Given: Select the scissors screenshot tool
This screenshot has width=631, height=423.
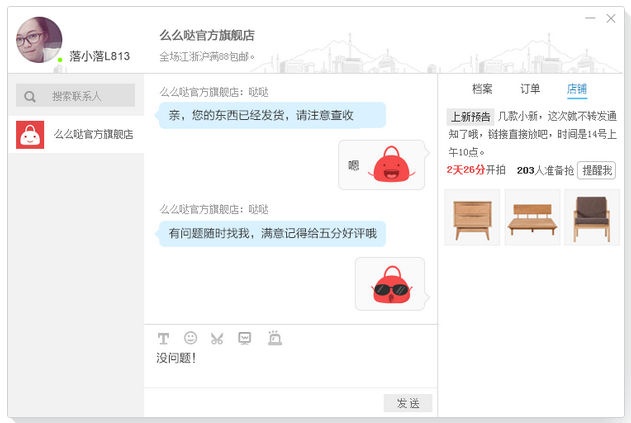Looking at the screenshot, I should point(217,338).
